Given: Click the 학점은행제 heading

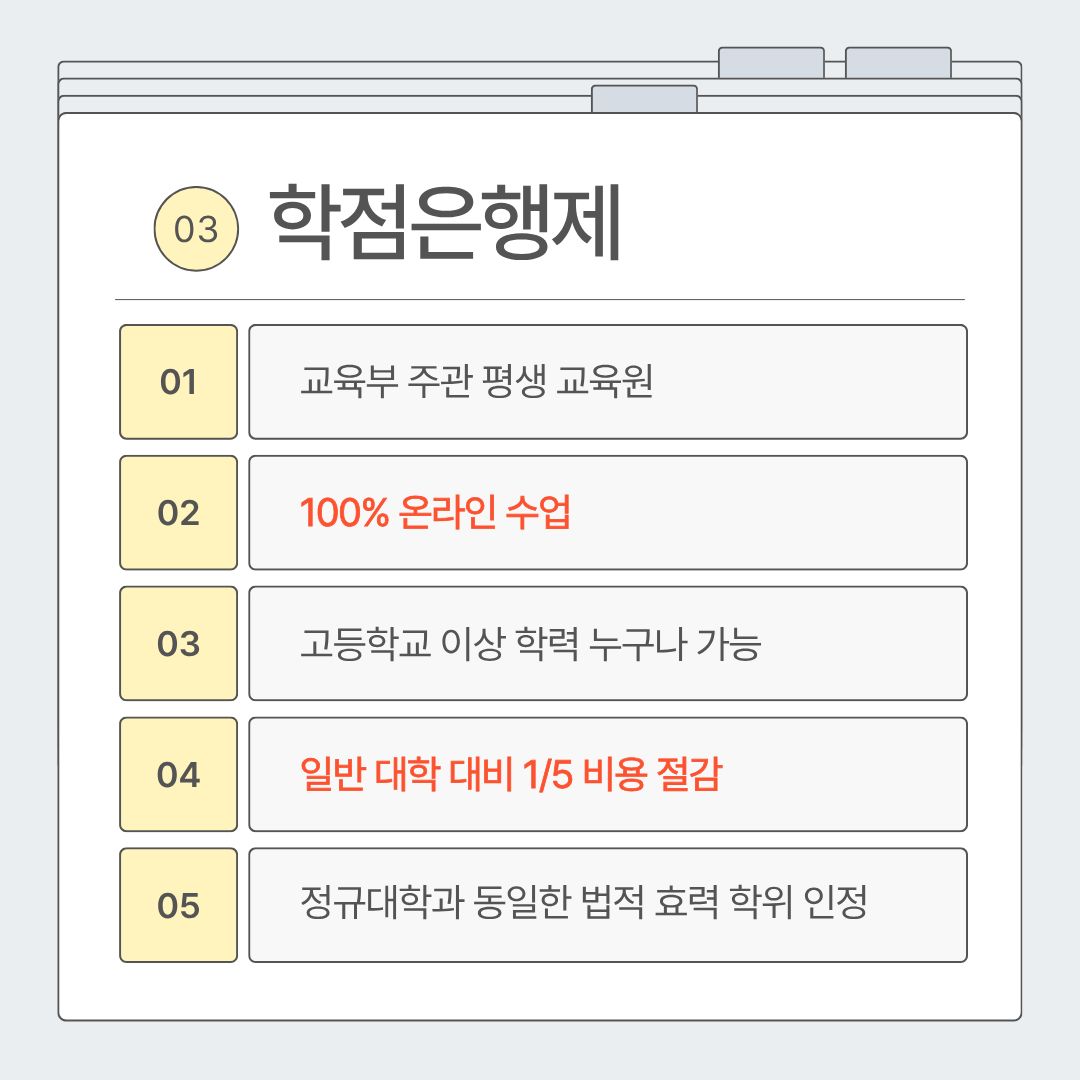Looking at the screenshot, I should (x=446, y=224).
